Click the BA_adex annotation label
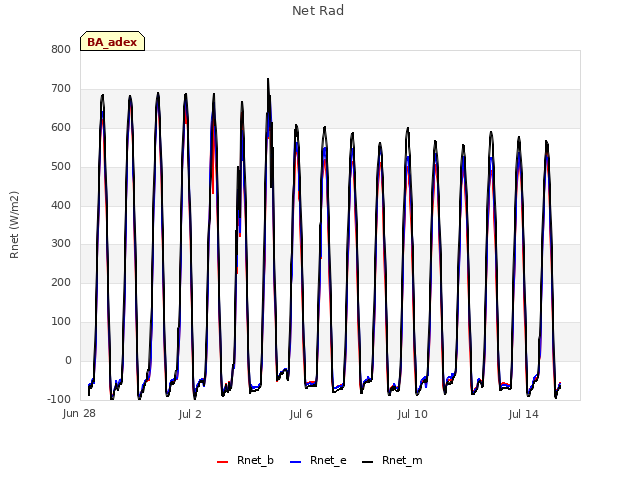This screenshot has height=480, width=640. (x=112, y=41)
